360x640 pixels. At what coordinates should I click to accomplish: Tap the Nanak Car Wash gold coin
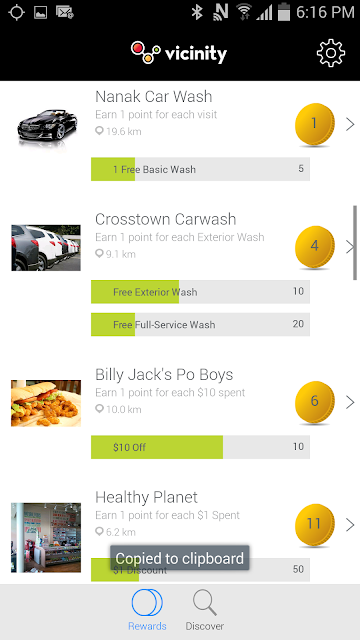click(315, 124)
